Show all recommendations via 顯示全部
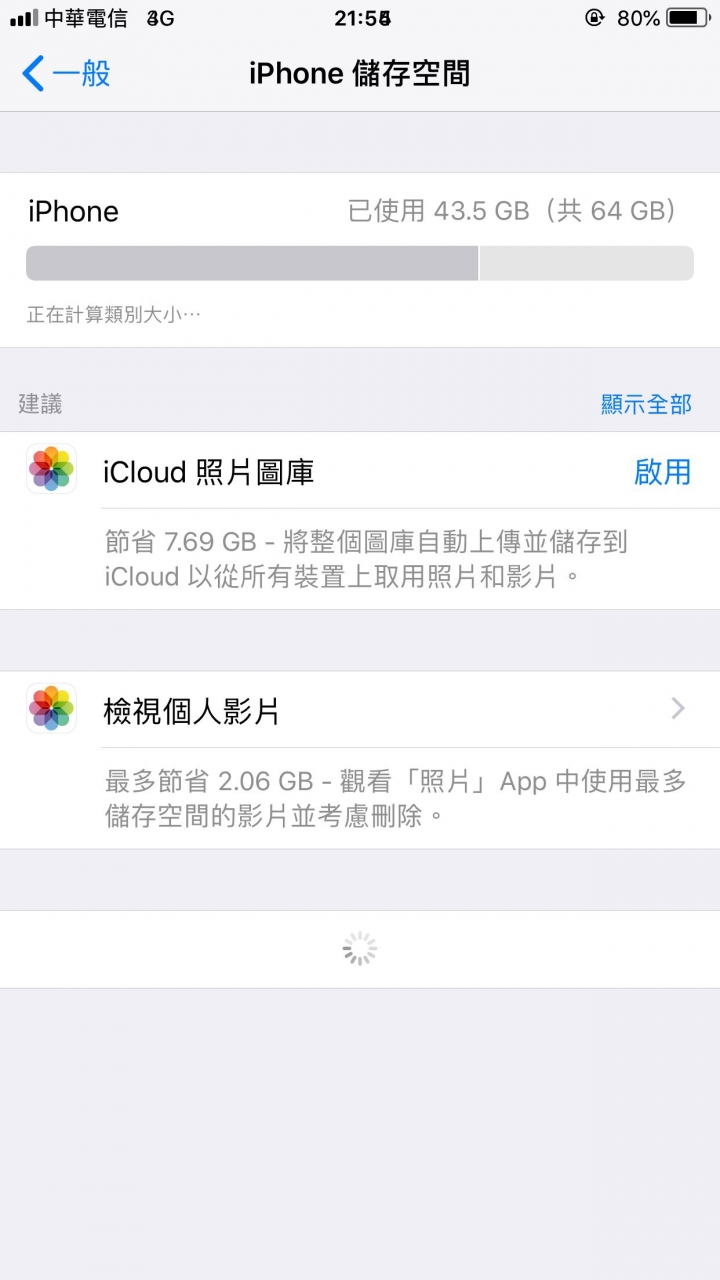Viewport: 720px width, 1280px height. 646,404
